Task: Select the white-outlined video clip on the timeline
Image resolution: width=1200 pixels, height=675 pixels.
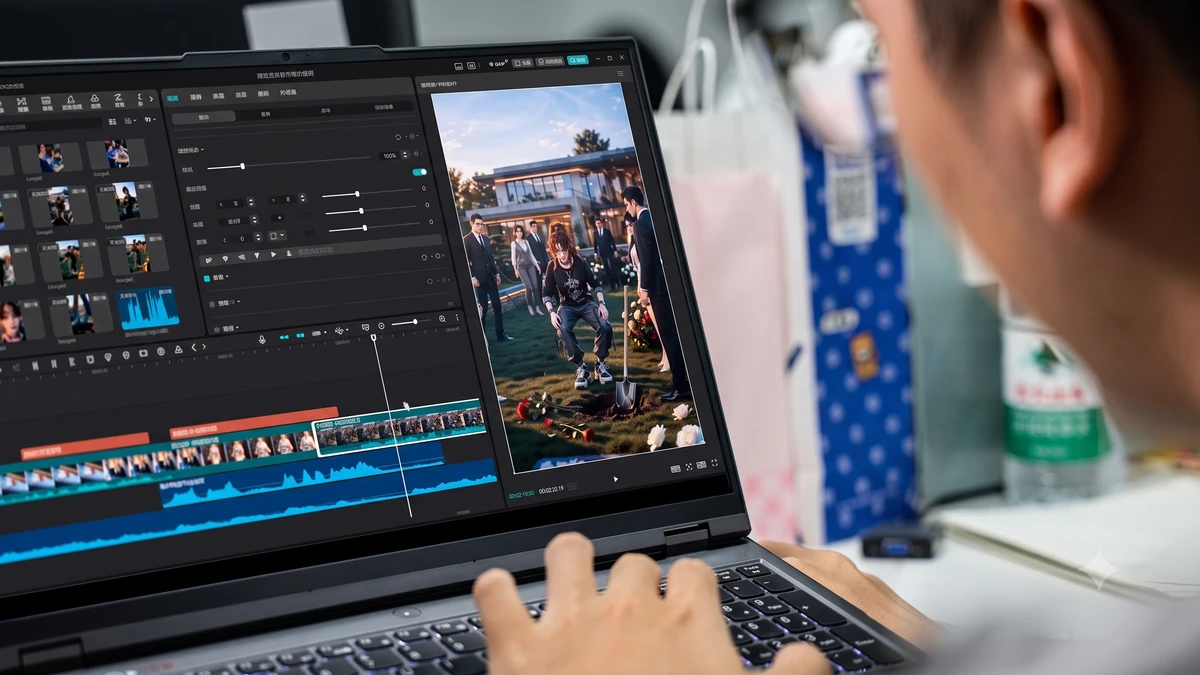Action: tap(401, 430)
